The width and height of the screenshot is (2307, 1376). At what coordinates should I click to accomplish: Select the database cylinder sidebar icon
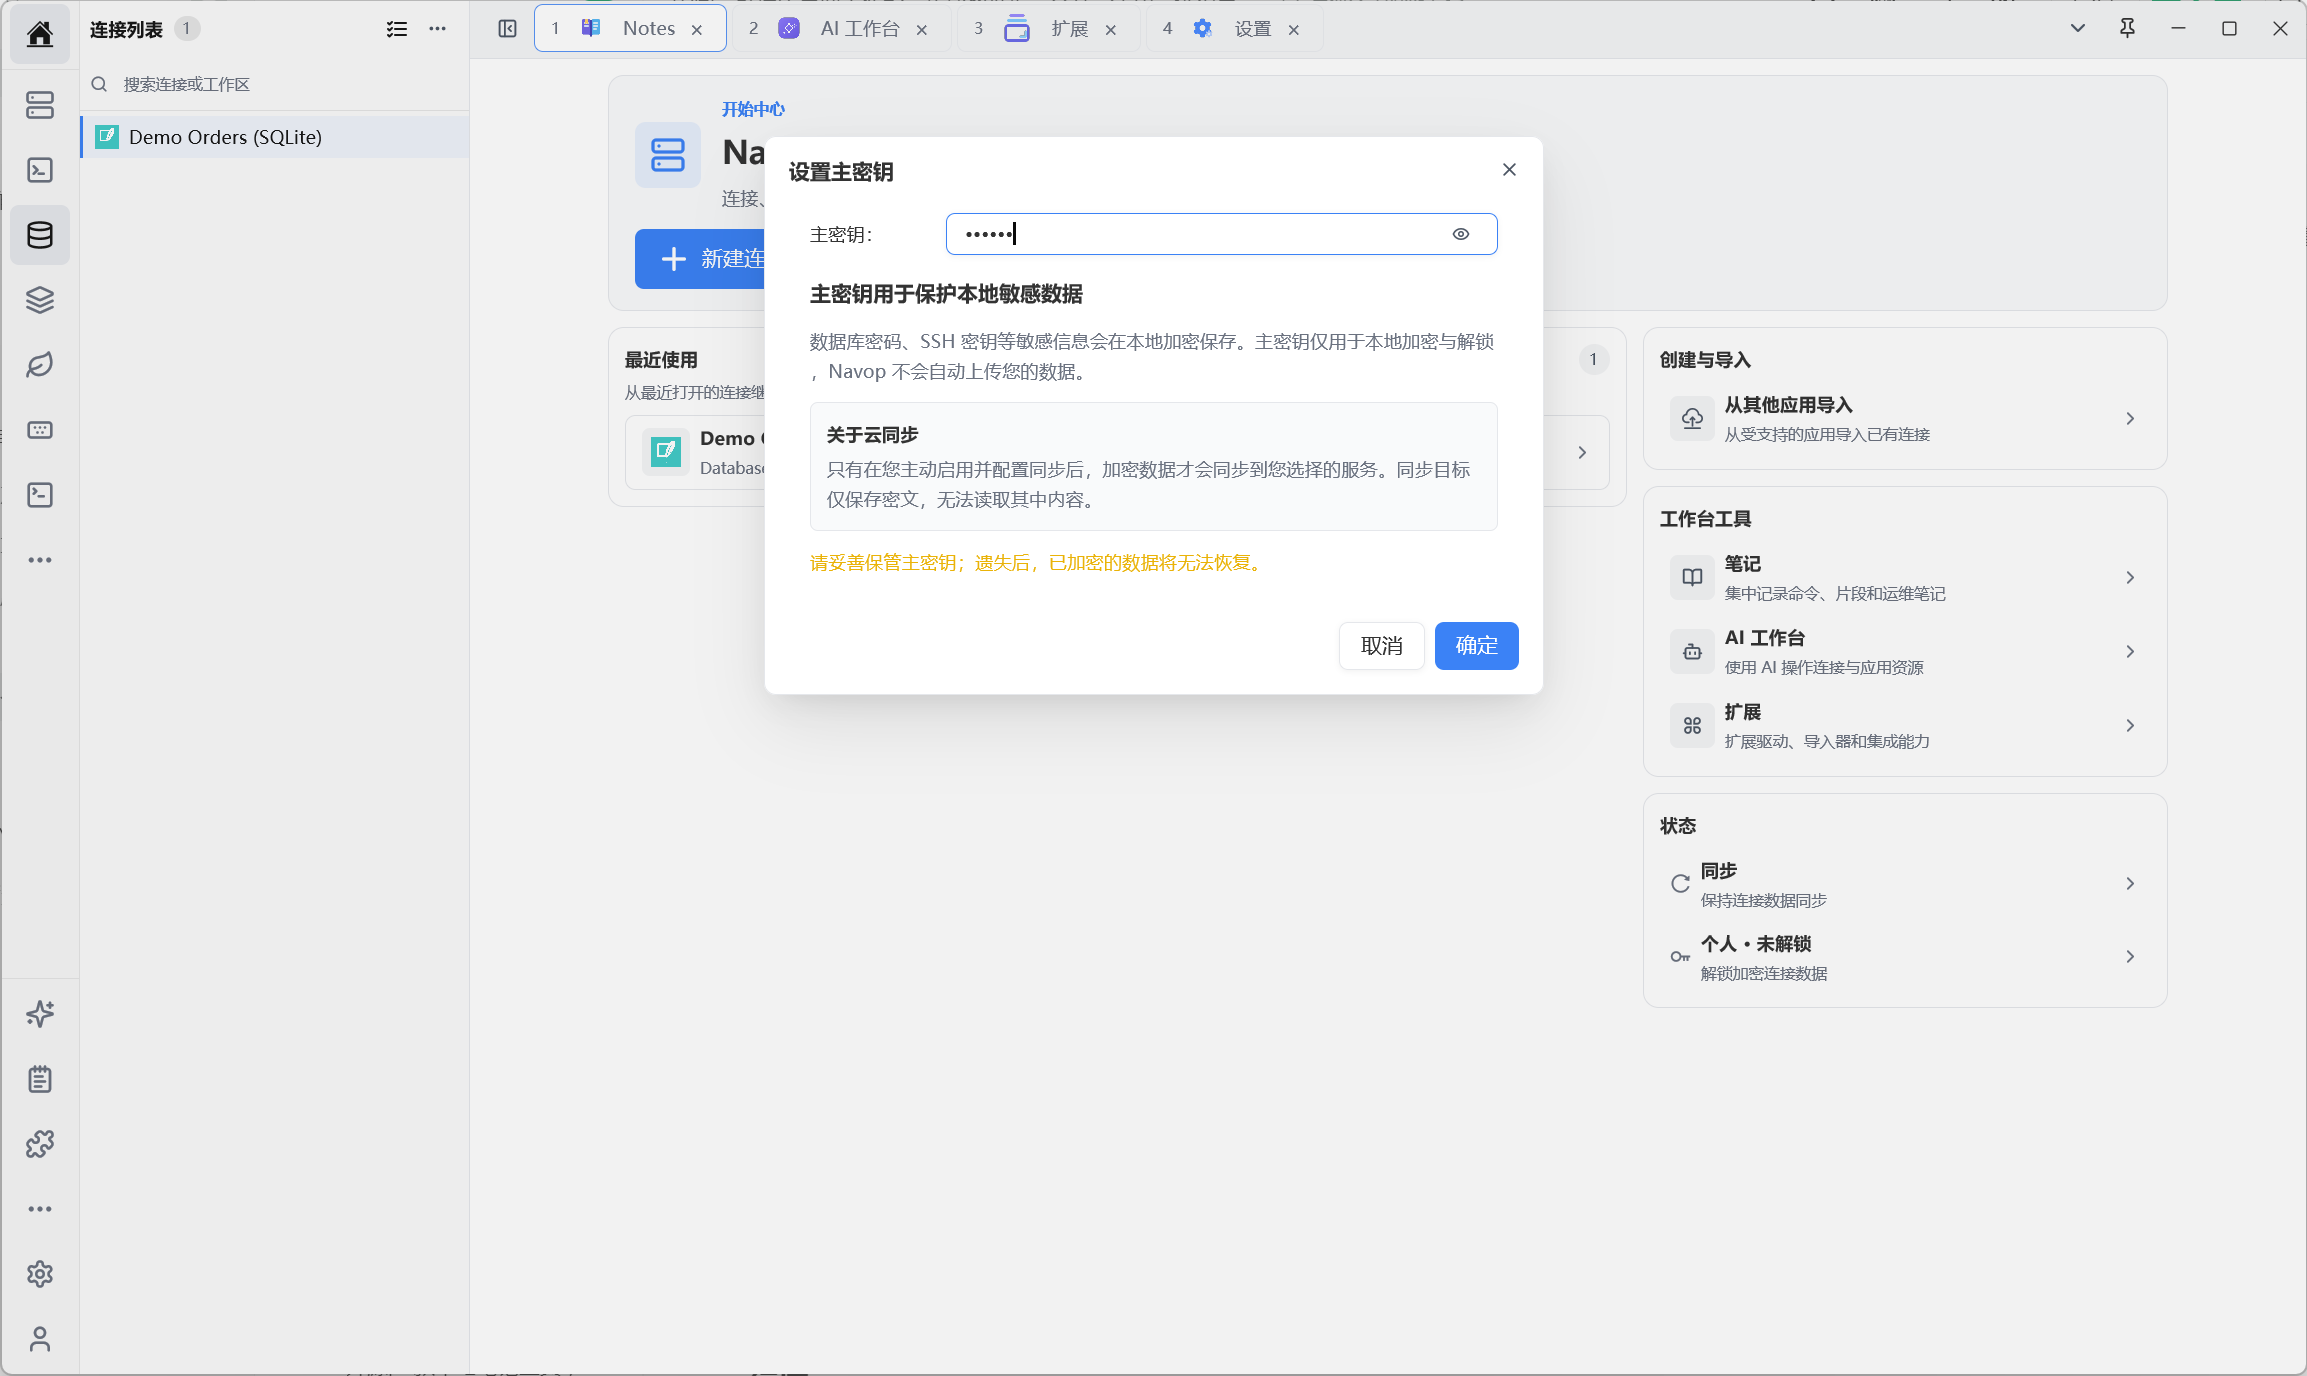[x=40, y=235]
